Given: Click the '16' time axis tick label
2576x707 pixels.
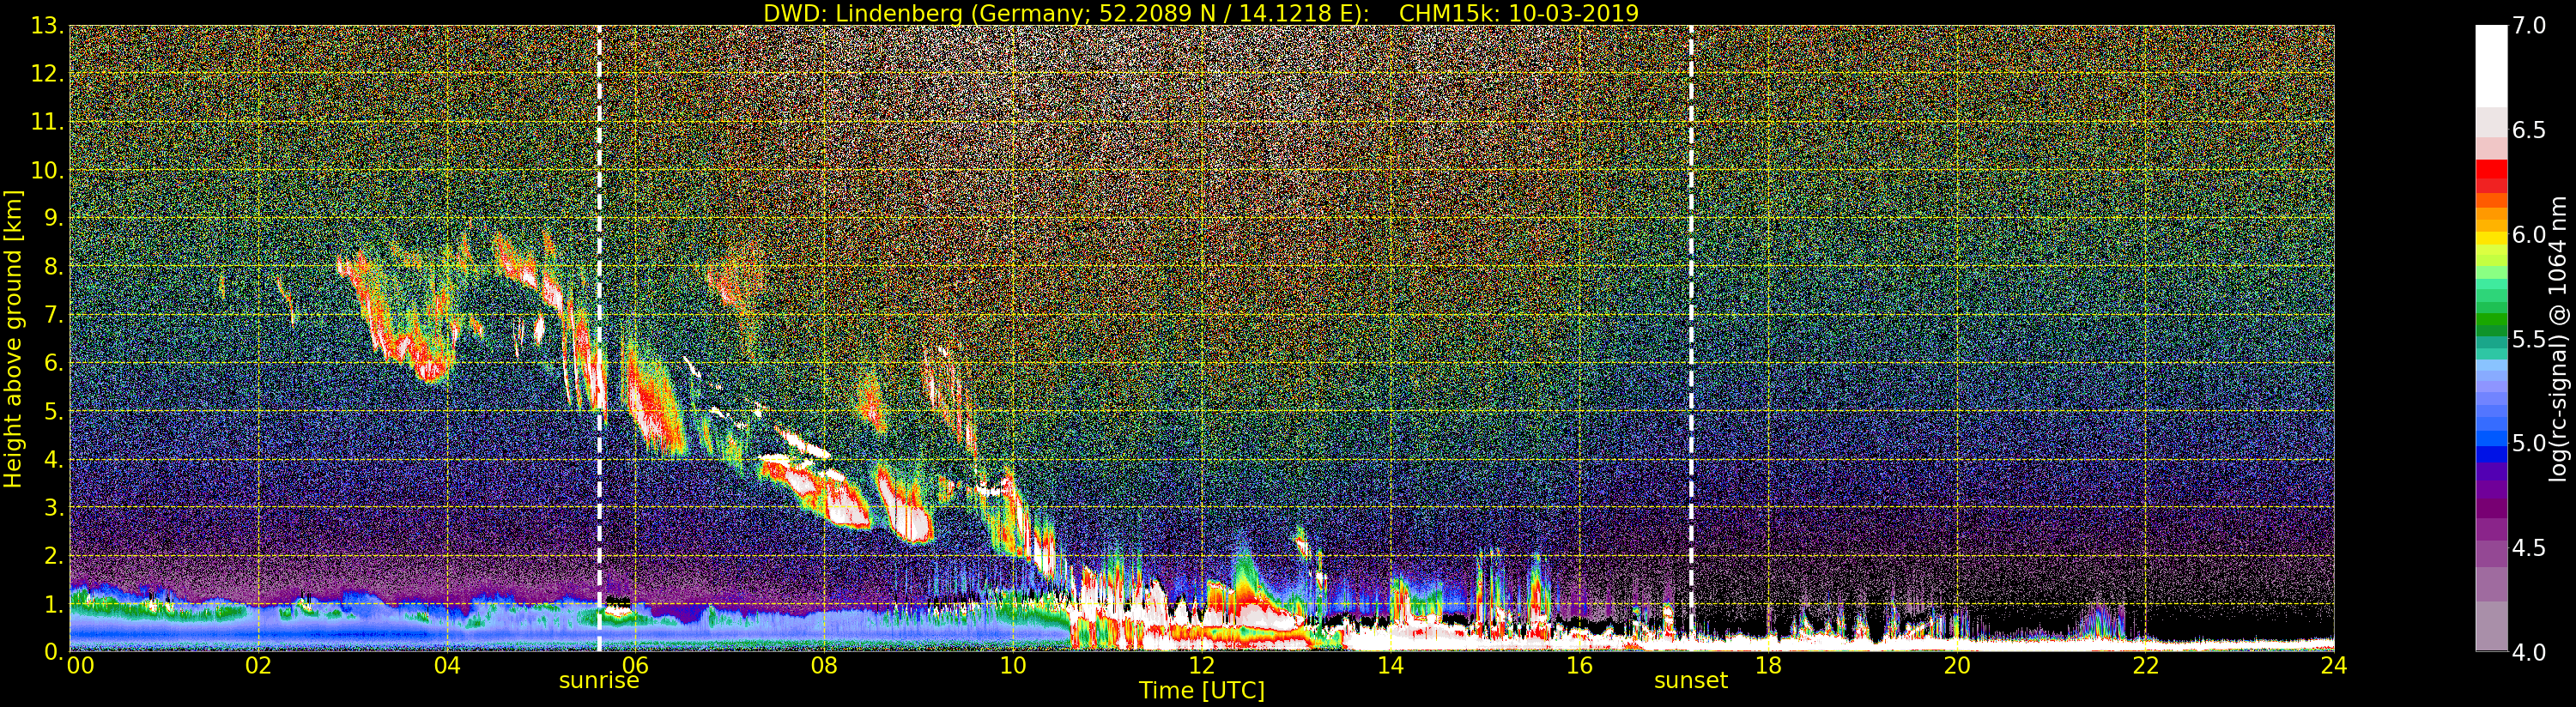Looking at the screenshot, I should click(1579, 666).
